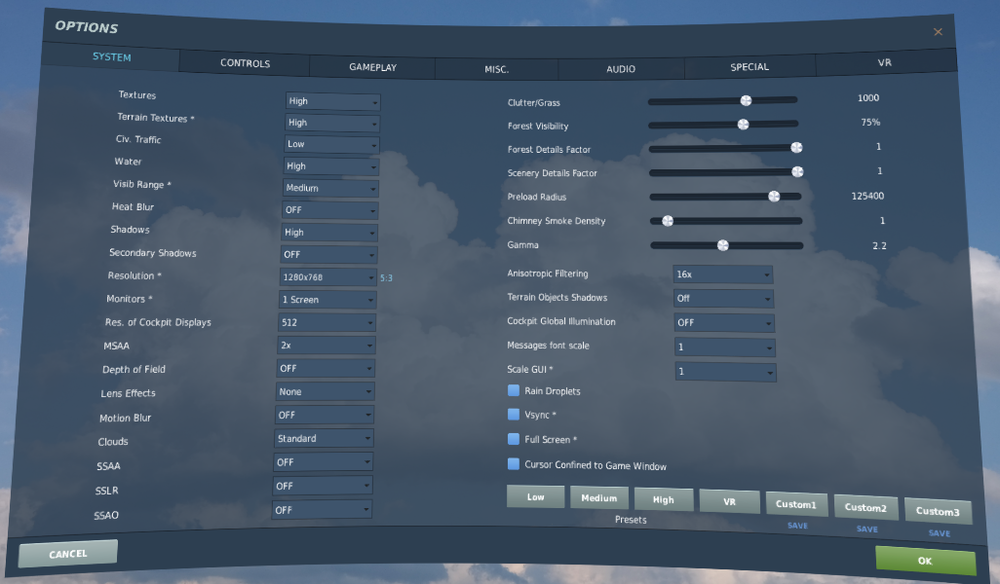This screenshot has width=1000, height=584.
Task: Open the Textures quality dropdown
Action: coord(332,101)
